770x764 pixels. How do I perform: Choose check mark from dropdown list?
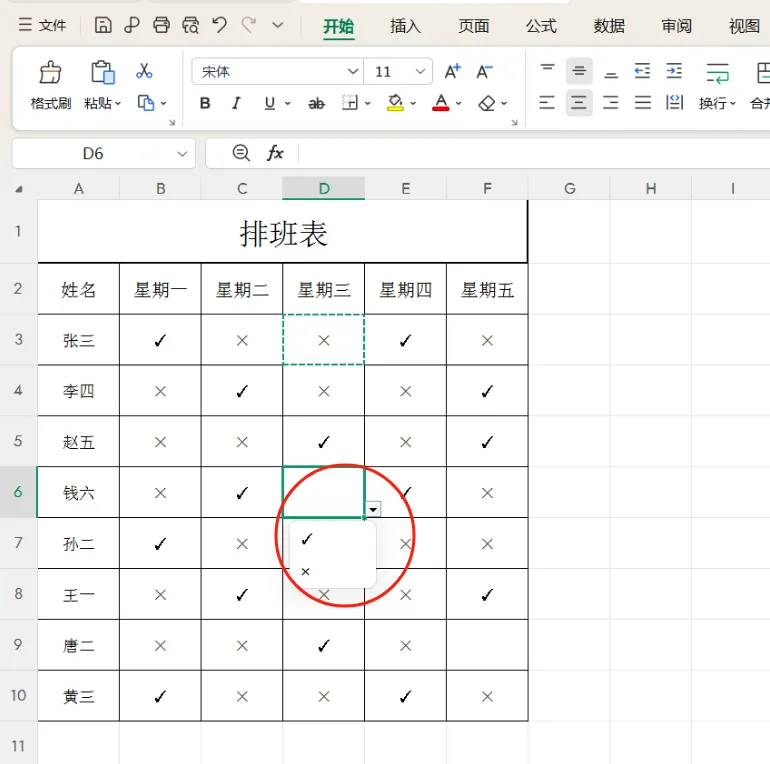point(333,539)
